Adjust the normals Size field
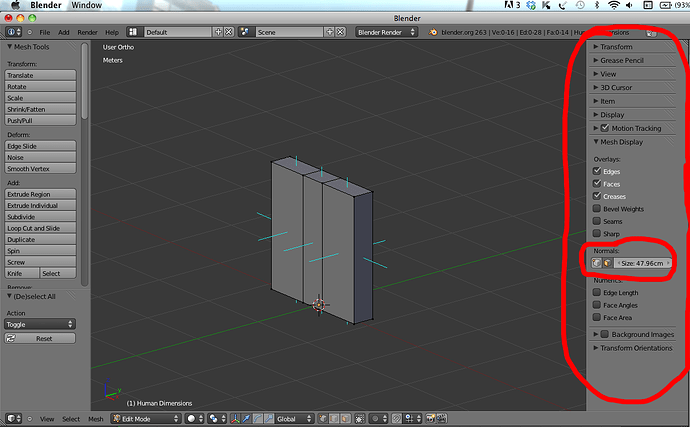 pyautogui.click(x=643, y=263)
